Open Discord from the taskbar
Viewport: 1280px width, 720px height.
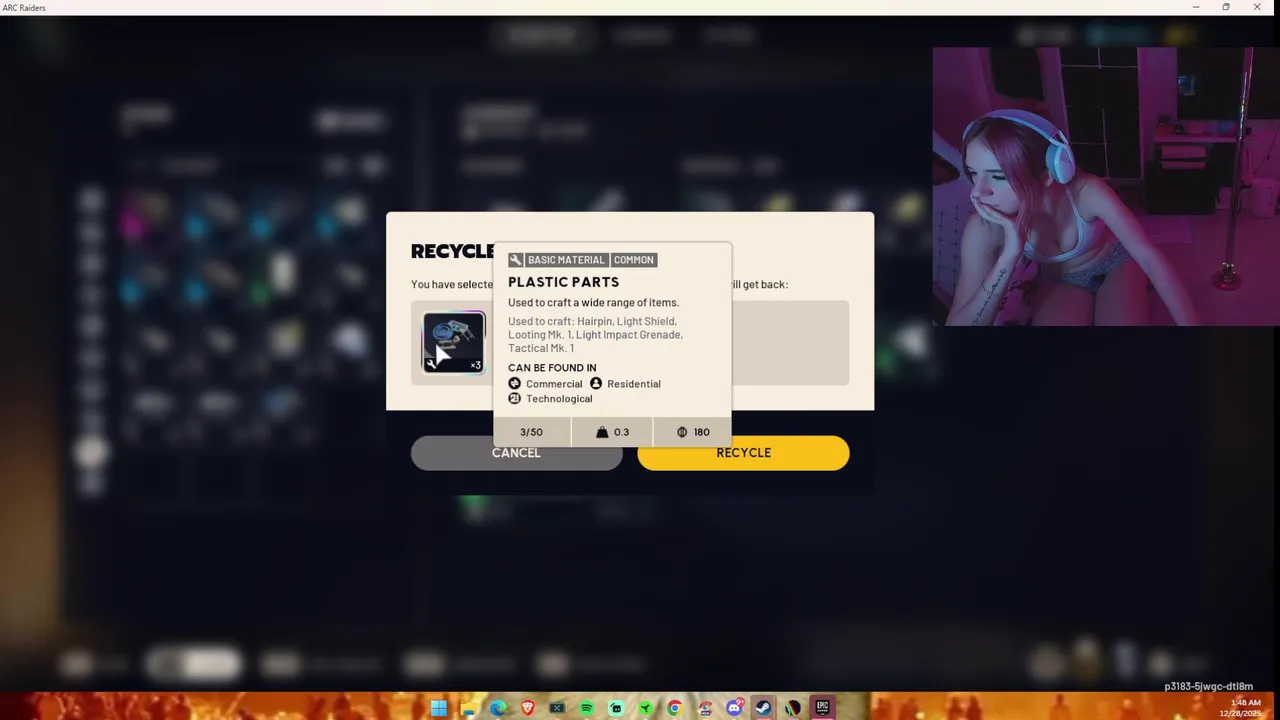click(734, 708)
